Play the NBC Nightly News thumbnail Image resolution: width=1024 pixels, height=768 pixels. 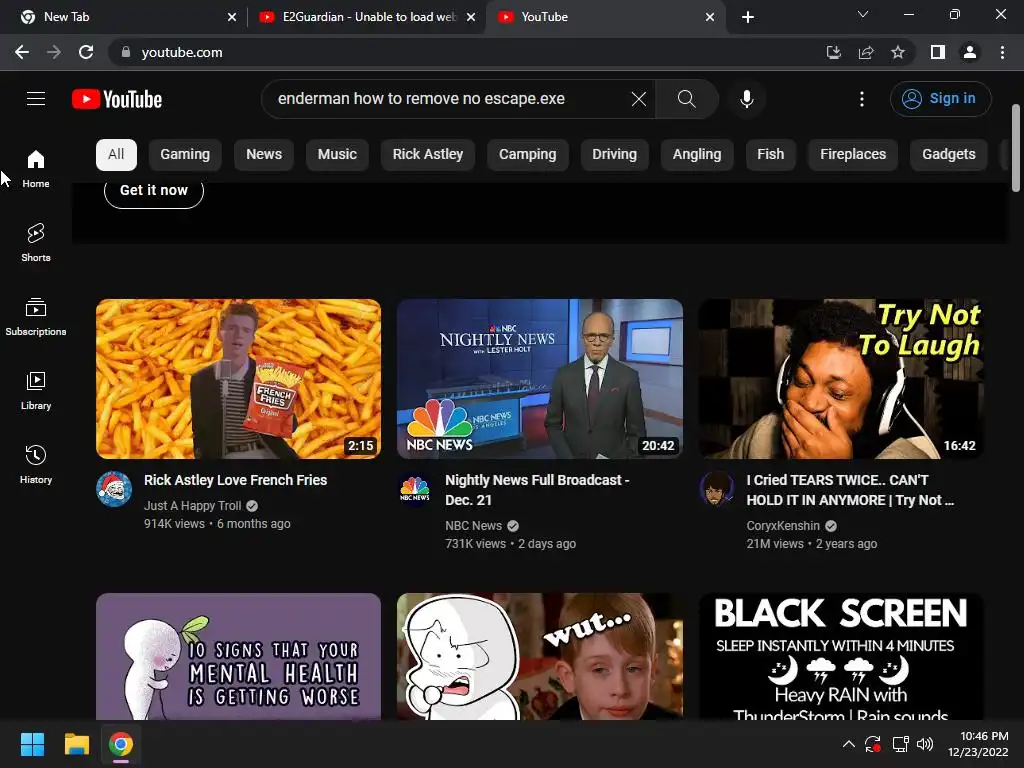coord(540,379)
